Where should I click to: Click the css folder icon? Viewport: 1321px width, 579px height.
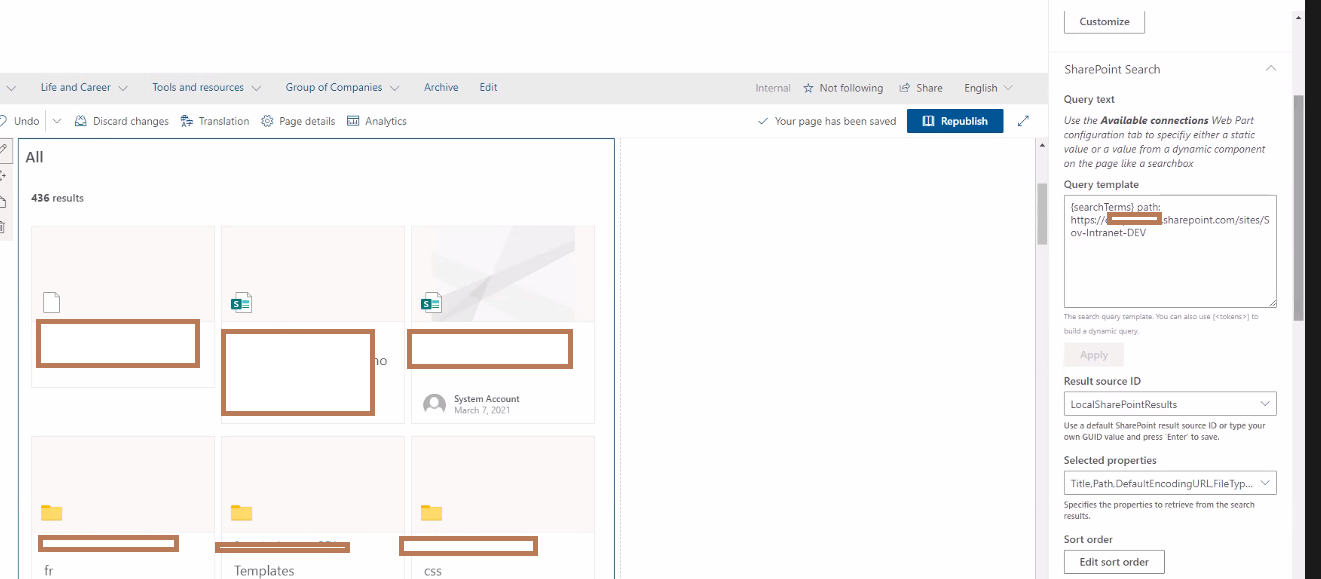[431, 513]
